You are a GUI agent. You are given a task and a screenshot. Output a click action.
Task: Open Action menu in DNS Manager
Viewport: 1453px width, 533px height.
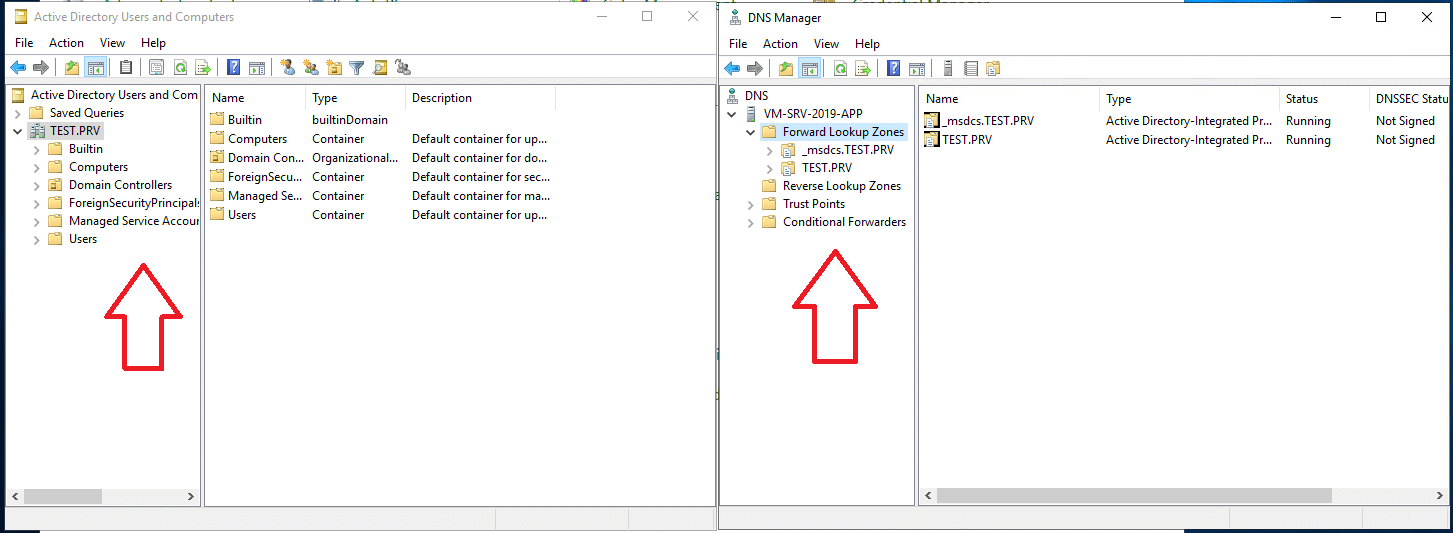tap(781, 44)
